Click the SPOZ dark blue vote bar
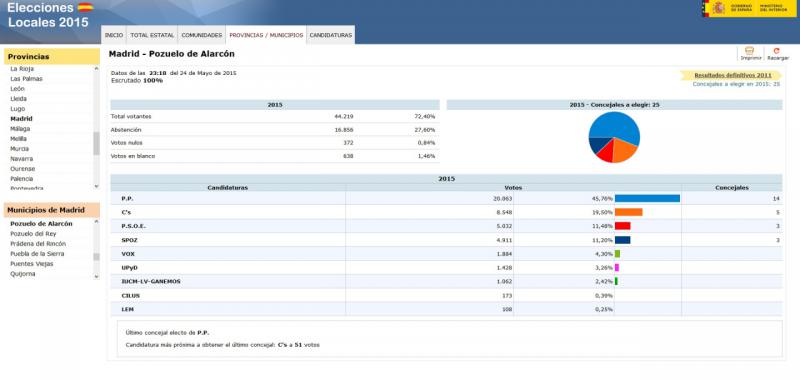The width and height of the screenshot is (800, 380). [x=622, y=240]
